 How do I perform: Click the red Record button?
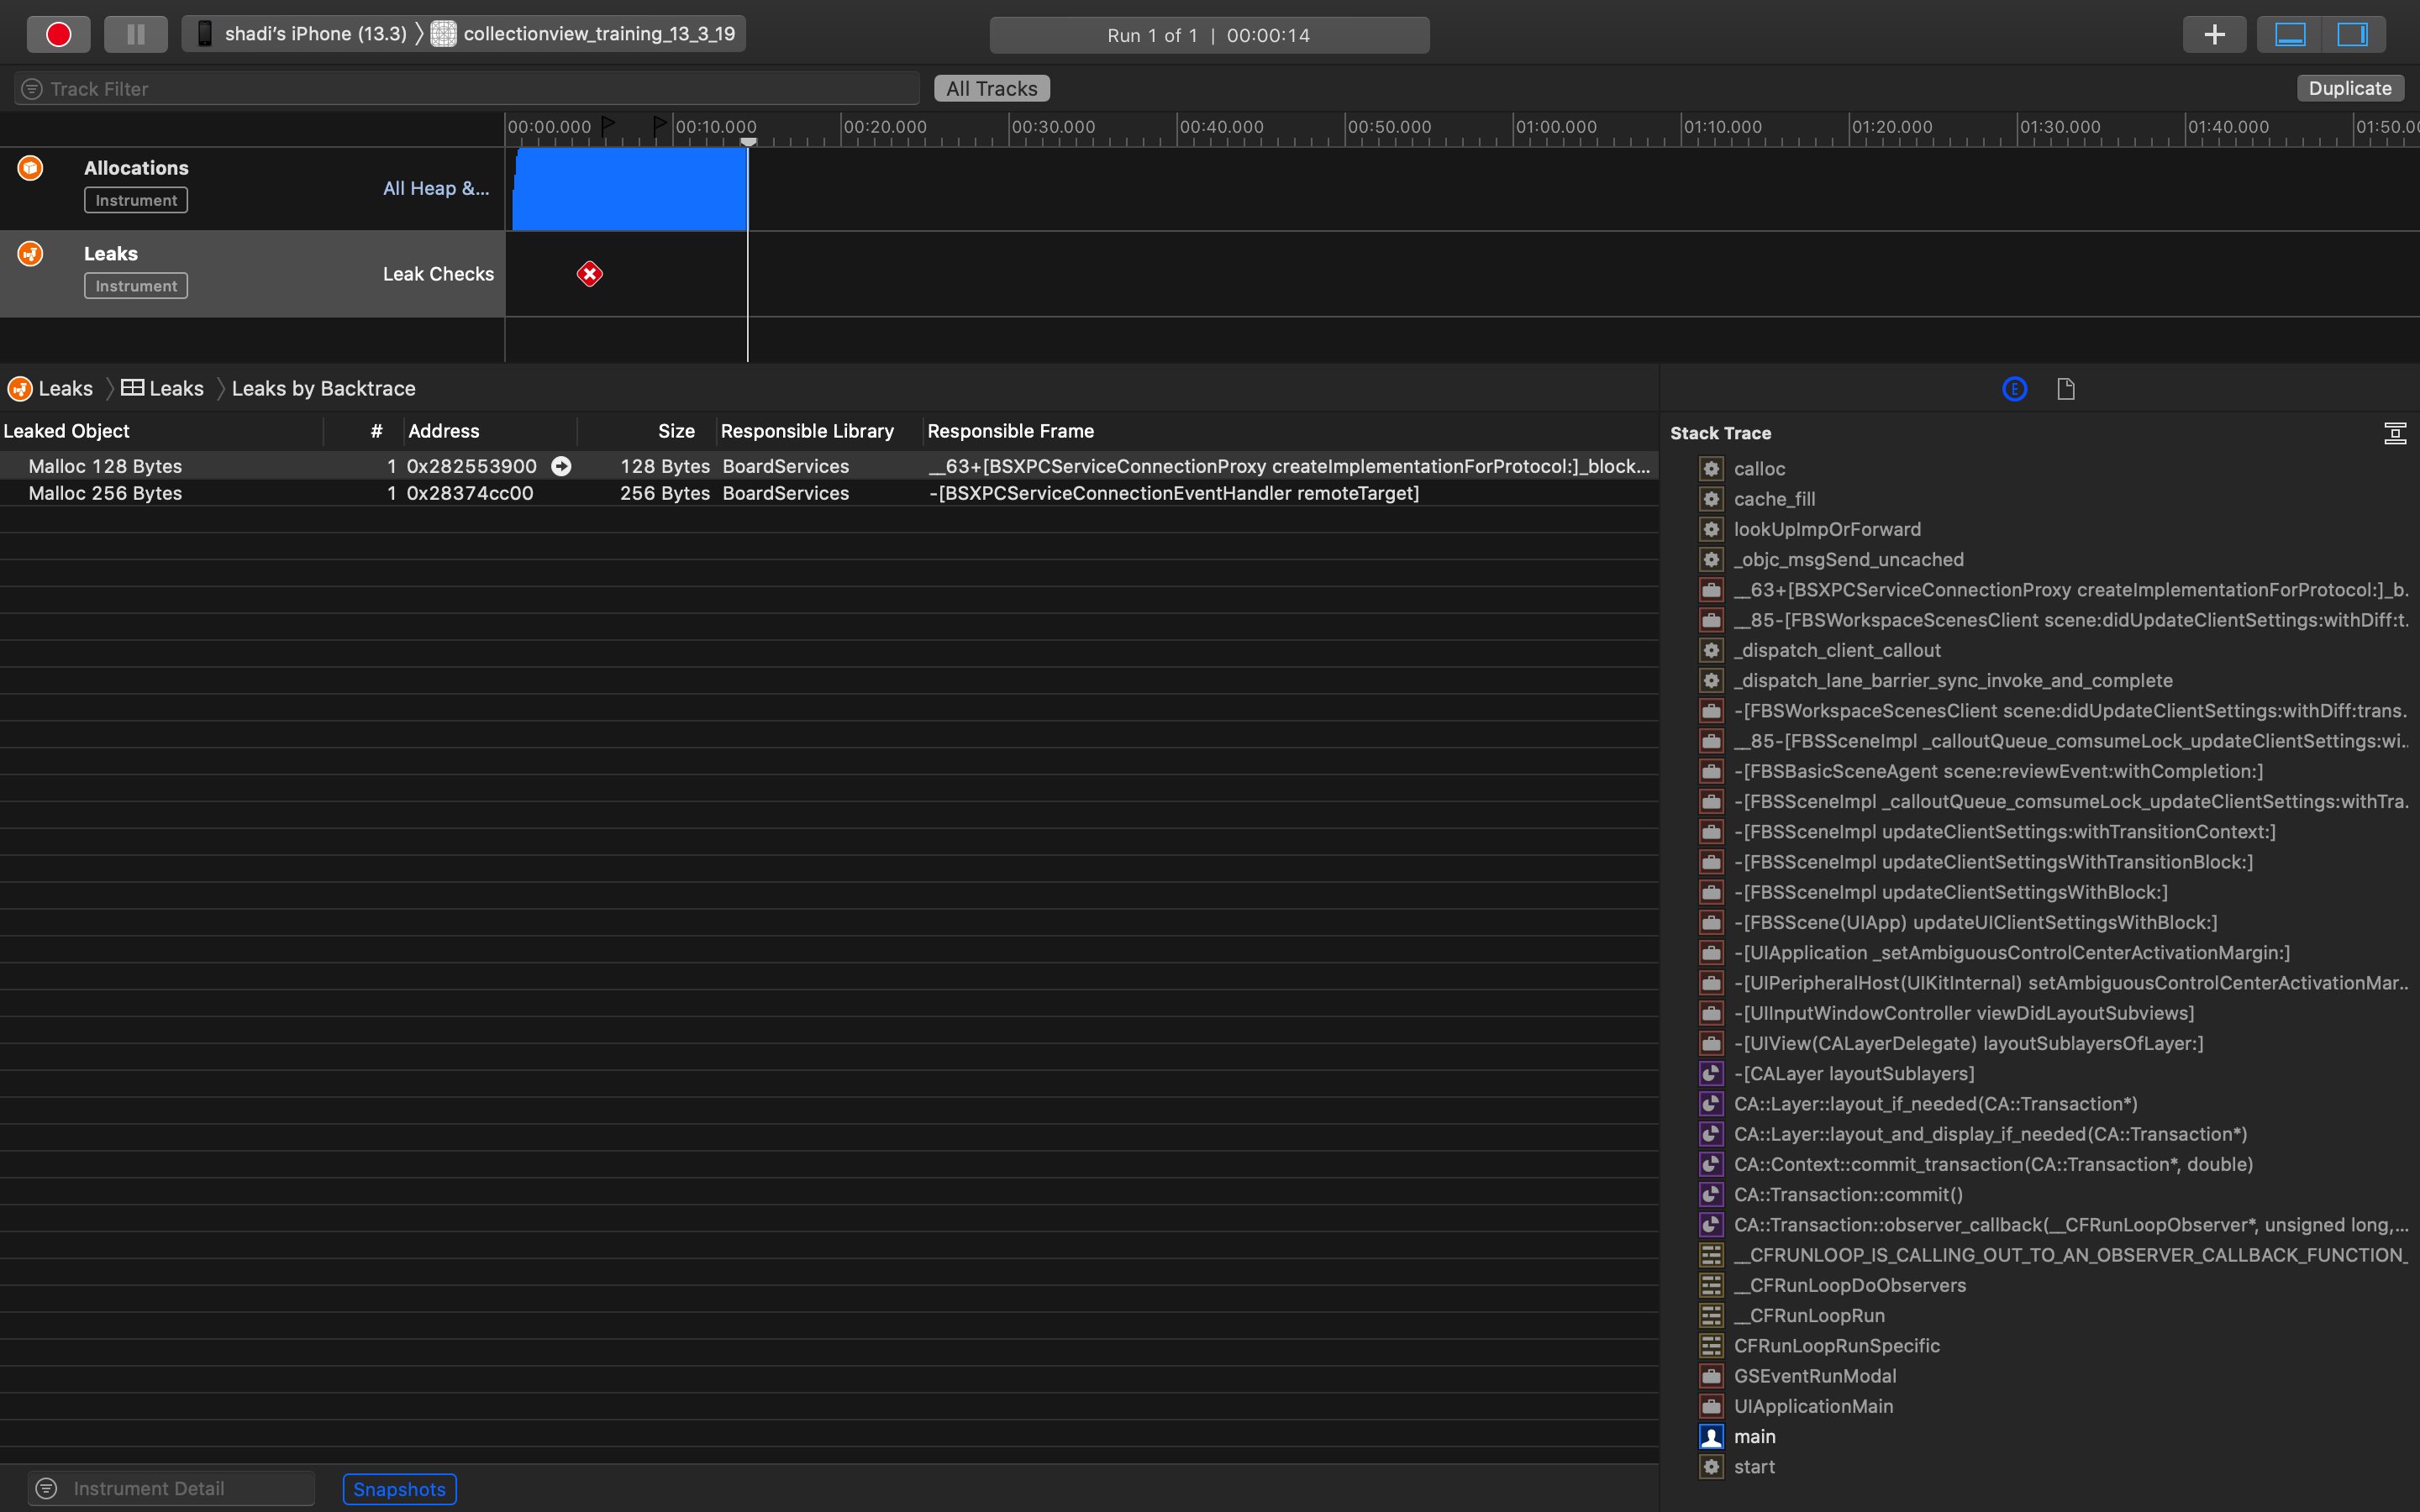[58, 35]
